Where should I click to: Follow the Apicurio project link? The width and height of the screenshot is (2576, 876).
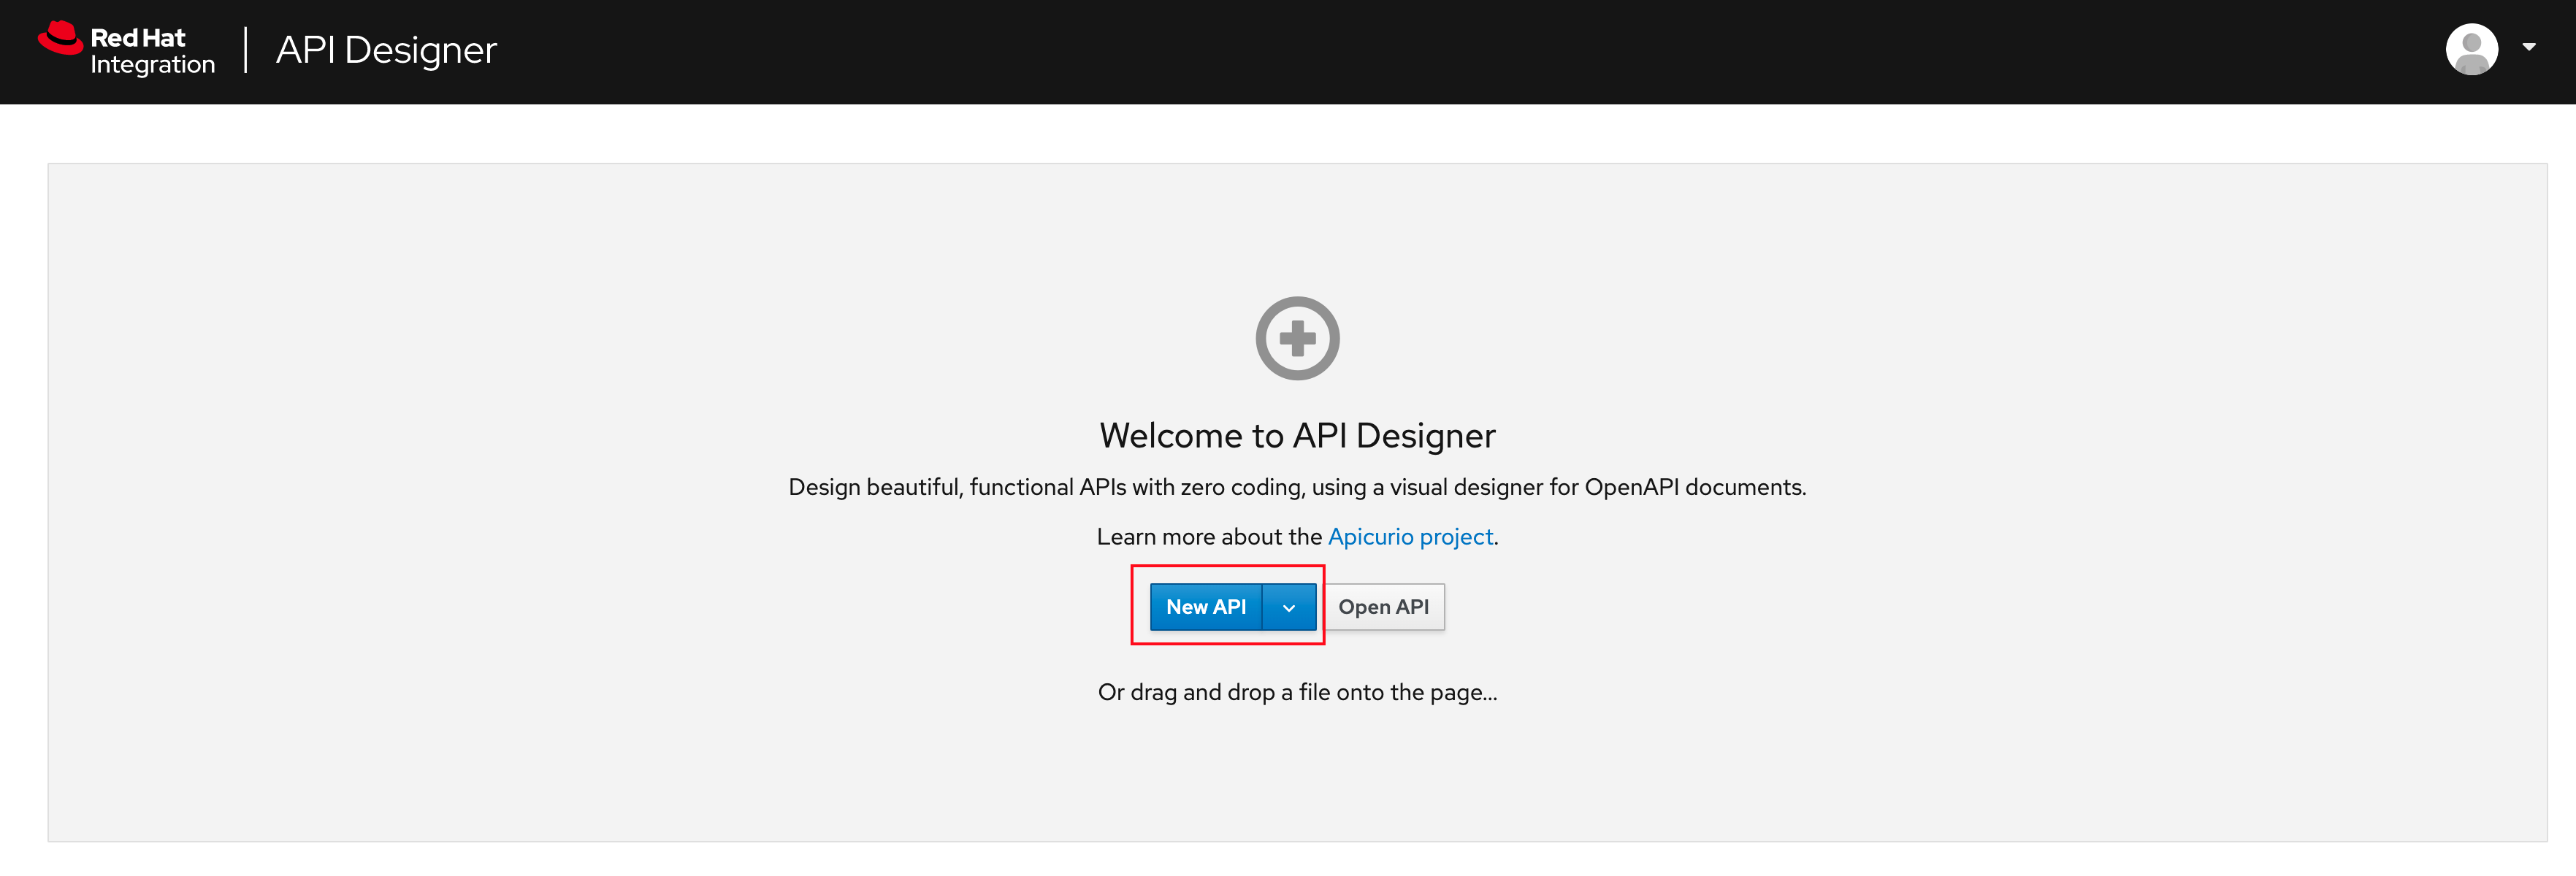(x=1410, y=537)
